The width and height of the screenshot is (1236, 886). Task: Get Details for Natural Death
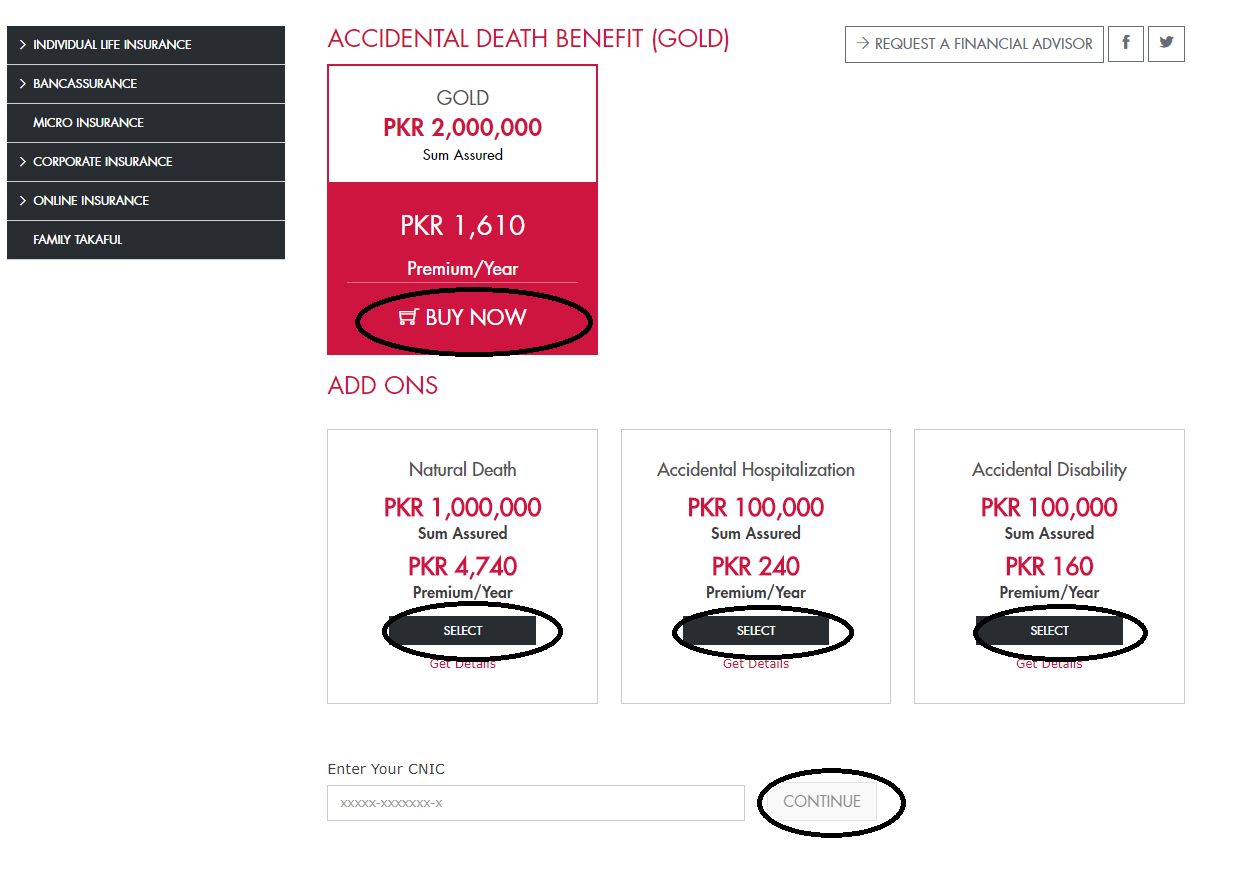coord(463,664)
